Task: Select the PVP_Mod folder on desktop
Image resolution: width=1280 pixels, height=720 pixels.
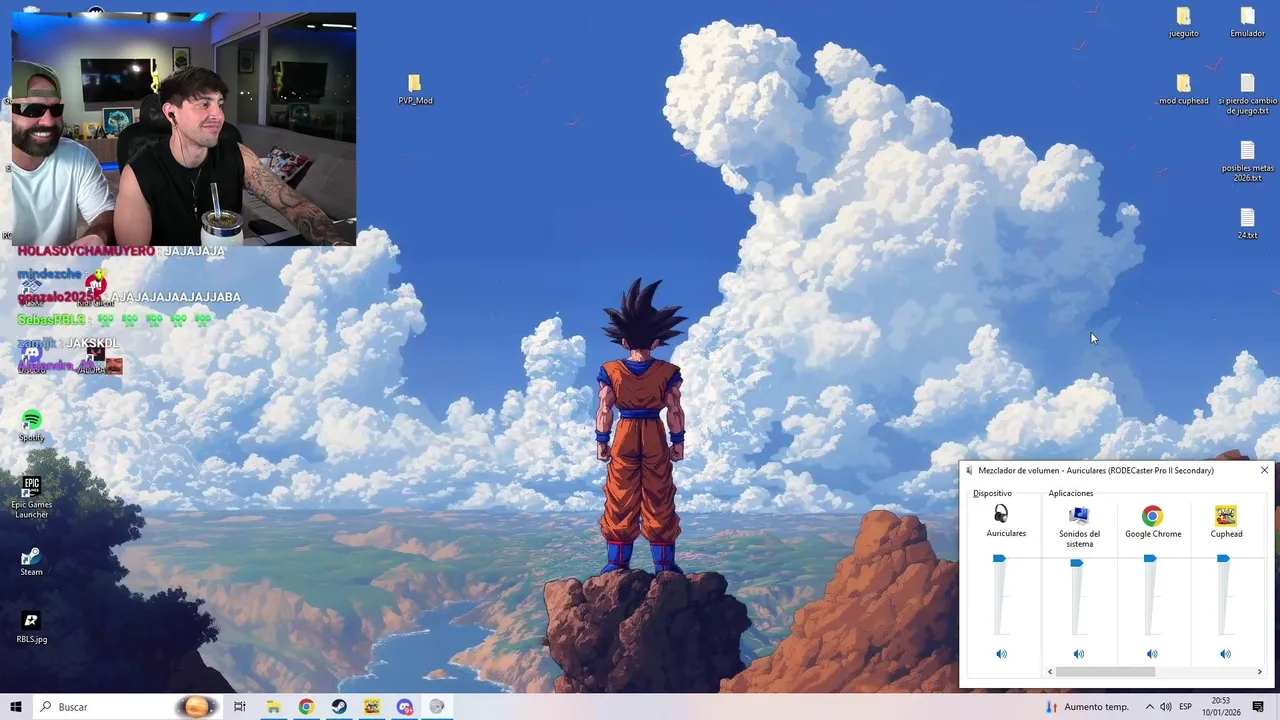Action: (x=415, y=89)
